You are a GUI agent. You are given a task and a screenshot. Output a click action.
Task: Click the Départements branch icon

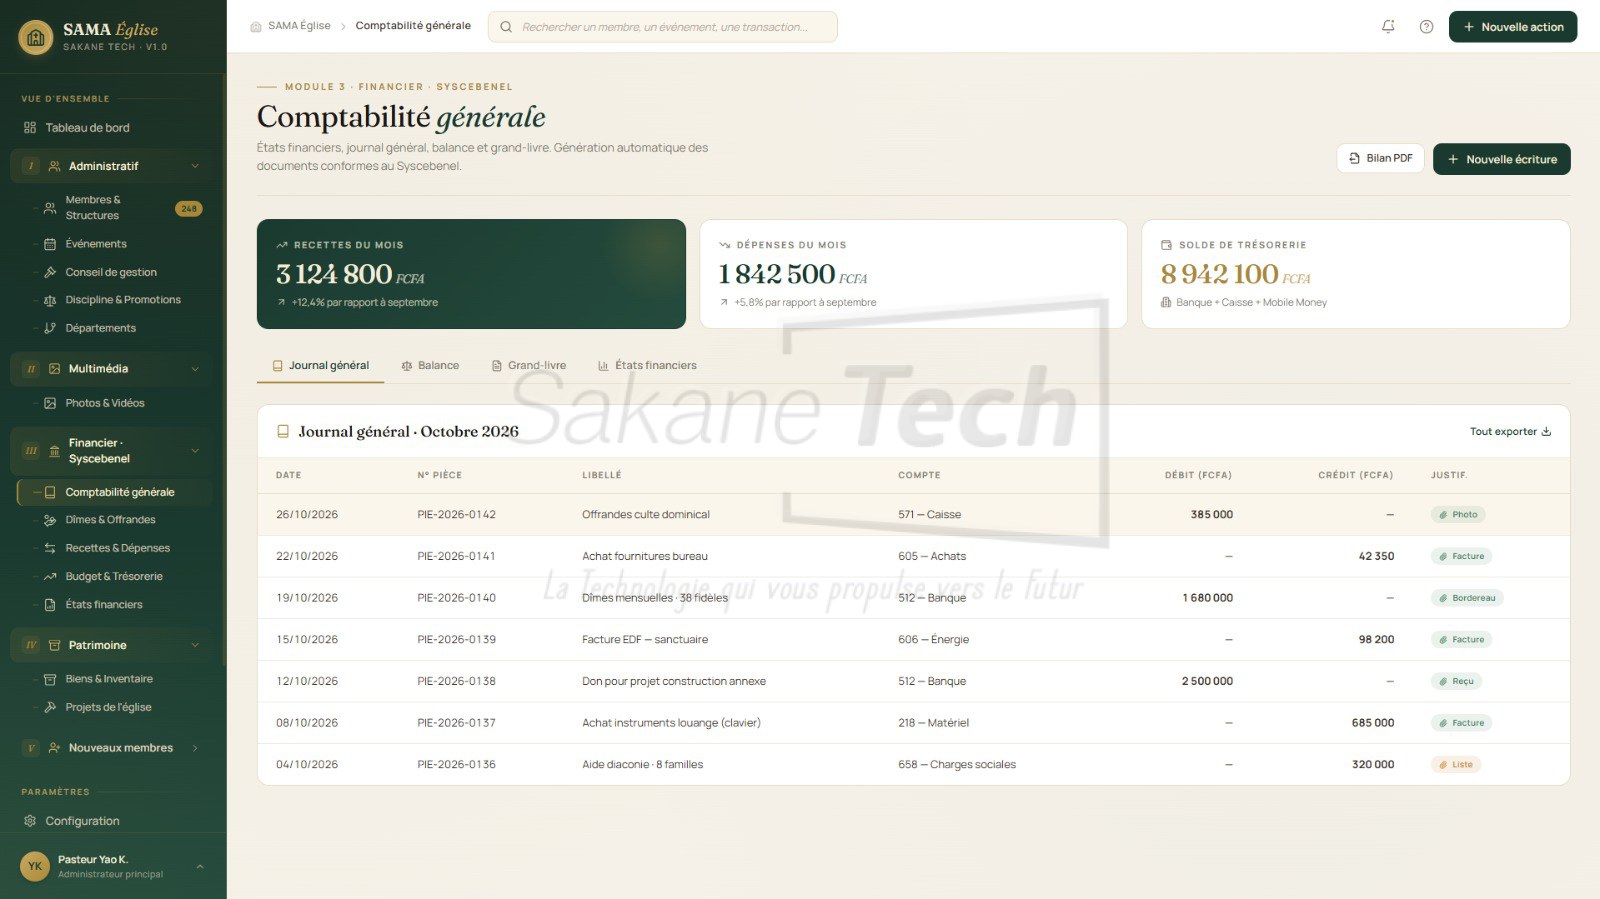click(50, 328)
